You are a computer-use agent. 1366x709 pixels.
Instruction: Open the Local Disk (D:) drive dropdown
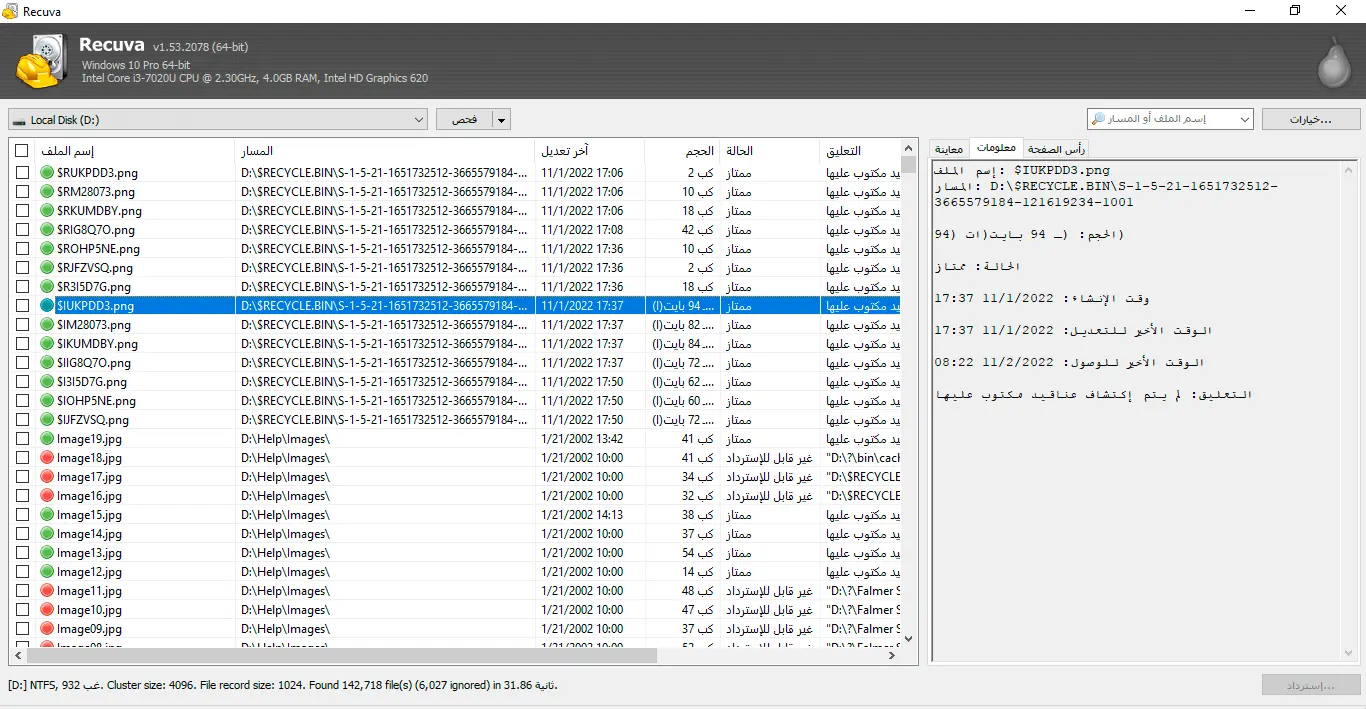[x=418, y=120]
